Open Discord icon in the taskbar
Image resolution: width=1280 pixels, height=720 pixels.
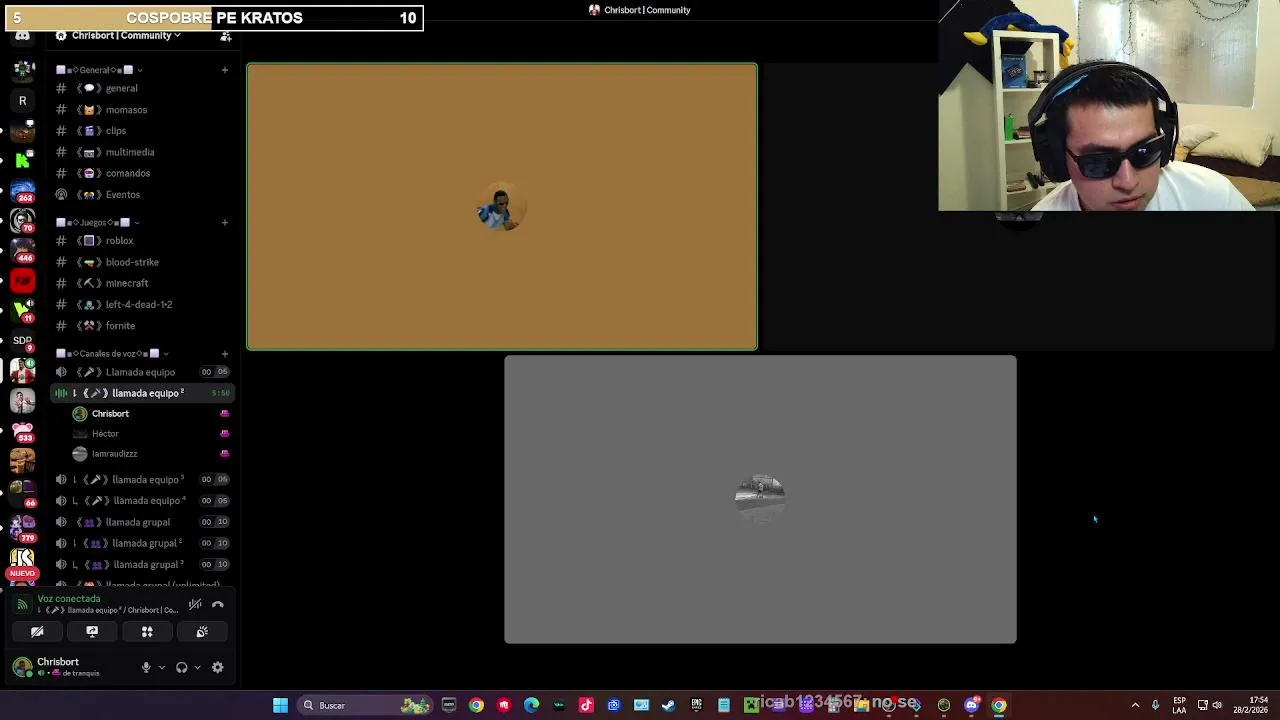point(971,705)
